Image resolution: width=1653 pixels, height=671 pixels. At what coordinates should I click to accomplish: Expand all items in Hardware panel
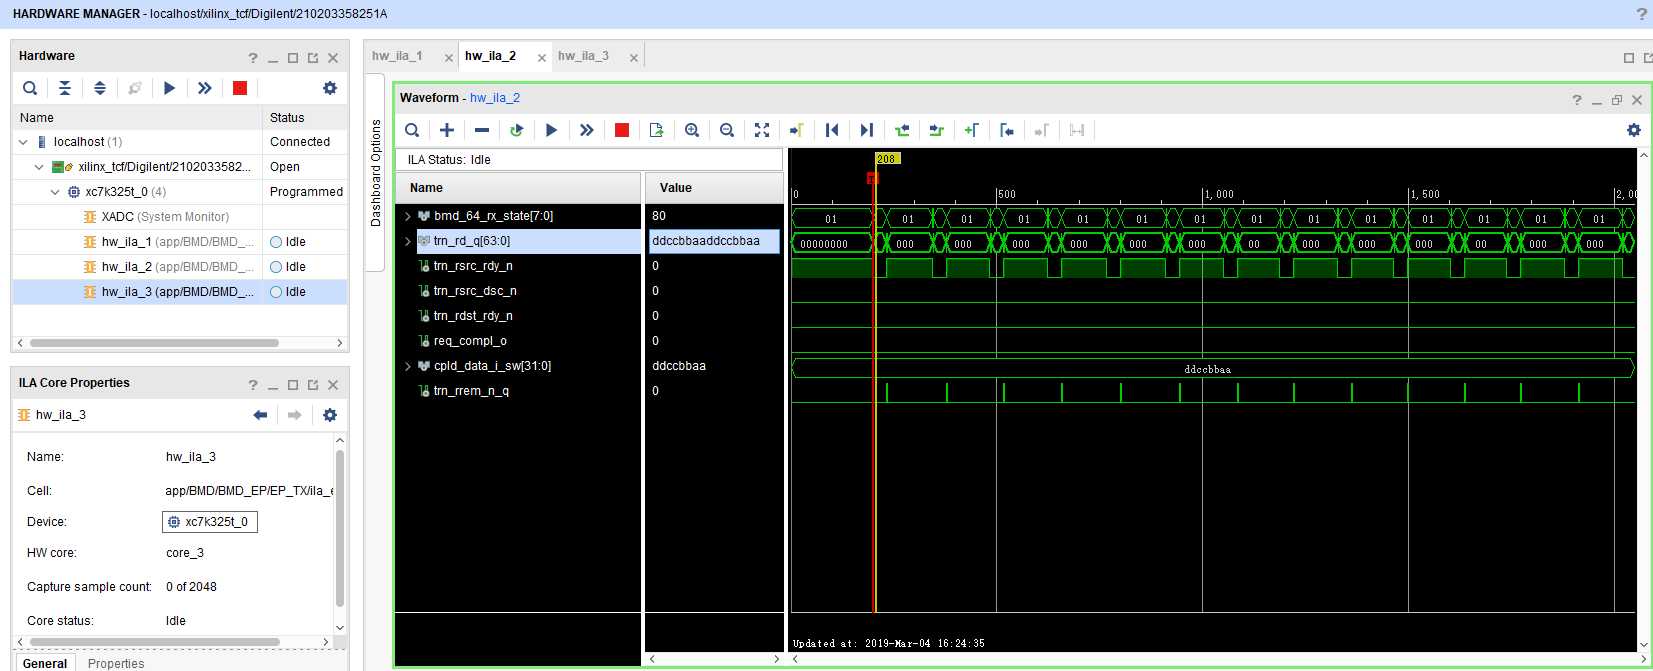pyautogui.click(x=100, y=88)
